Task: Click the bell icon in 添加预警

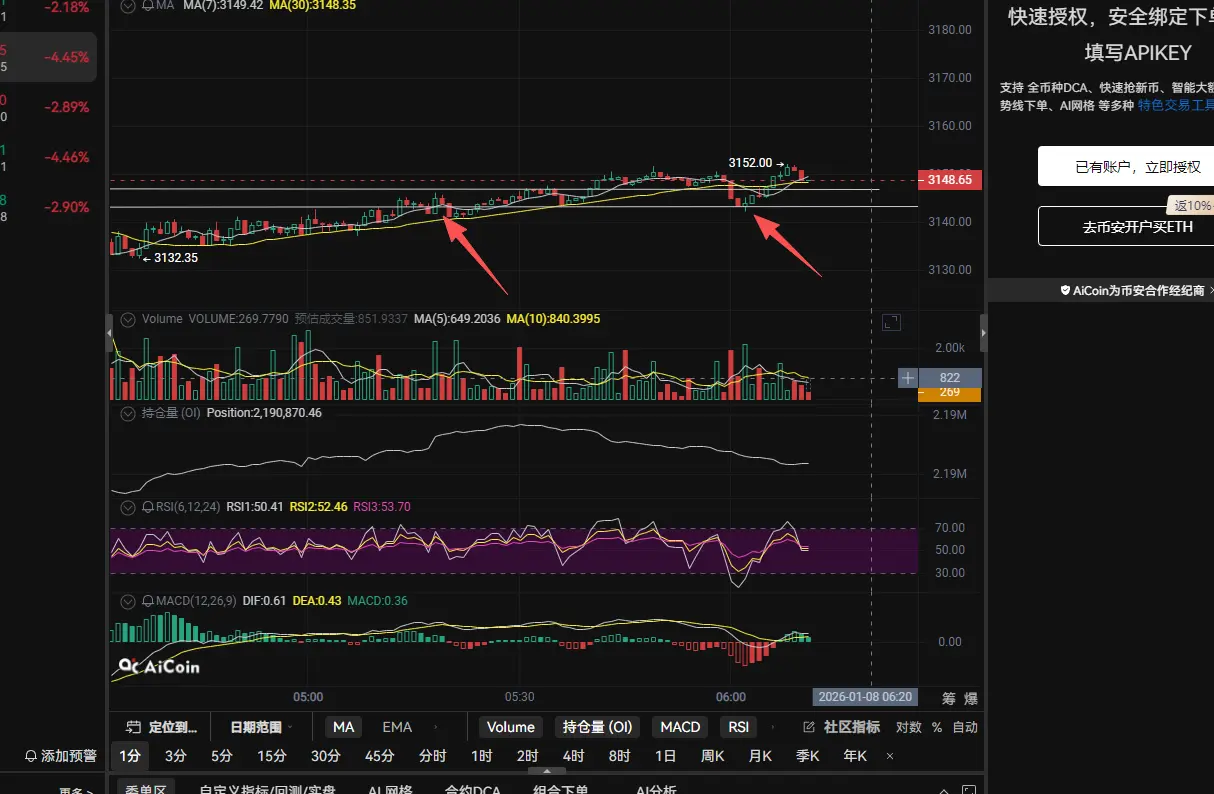Action: coord(31,756)
